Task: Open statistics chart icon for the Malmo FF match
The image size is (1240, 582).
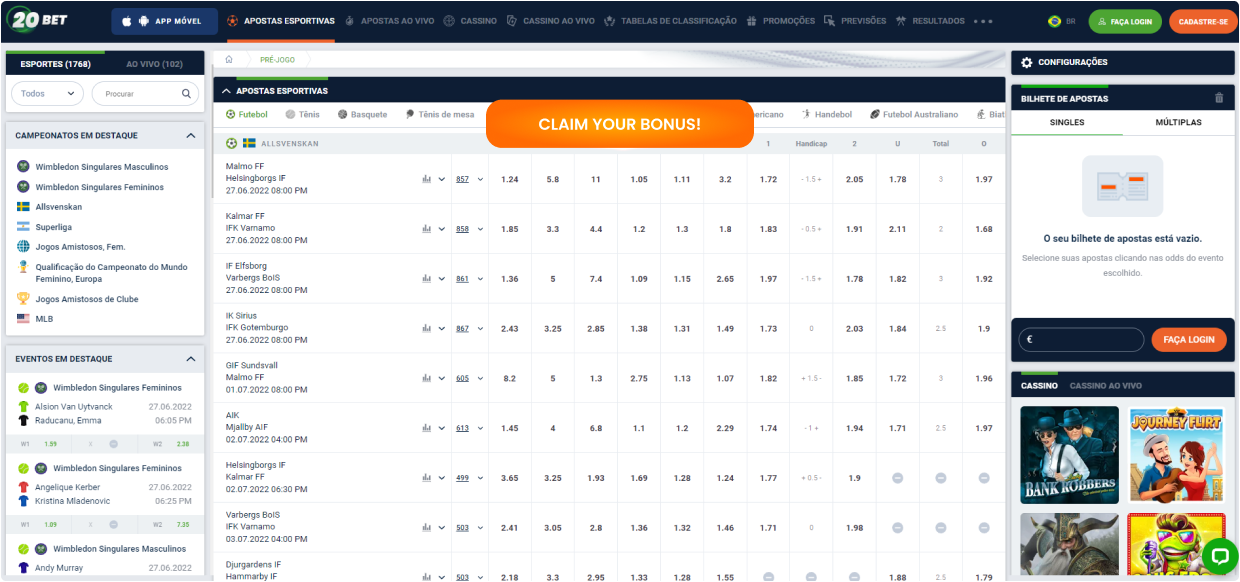Action: coord(427,179)
